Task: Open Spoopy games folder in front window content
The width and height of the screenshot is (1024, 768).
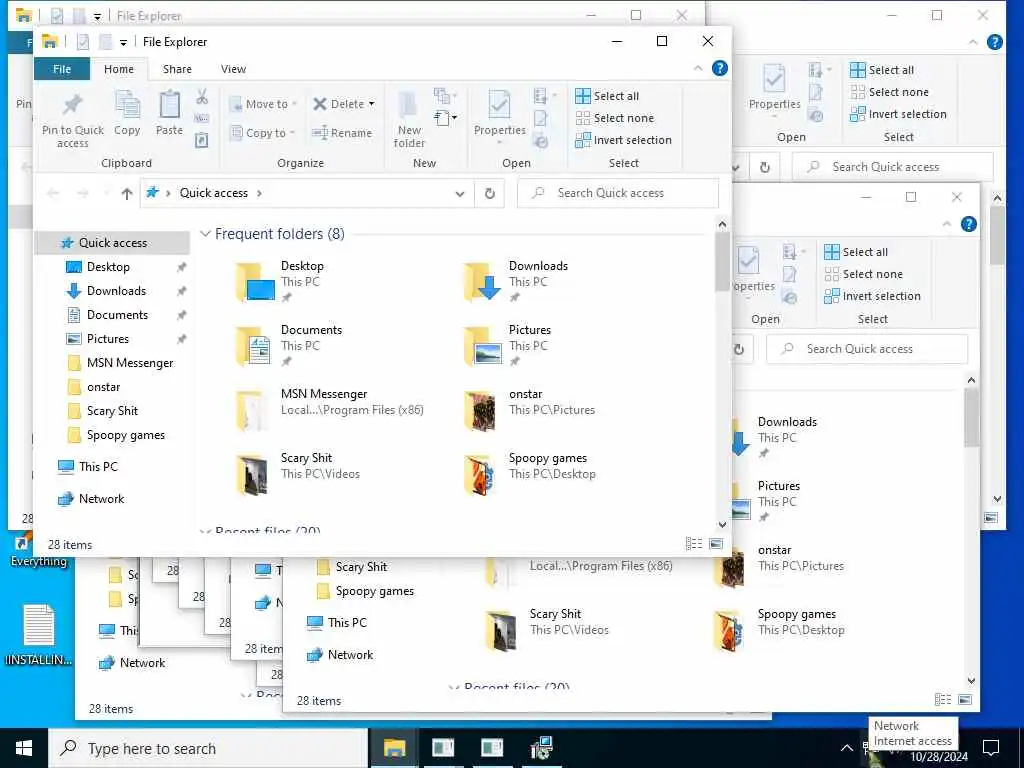Action: click(529, 473)
